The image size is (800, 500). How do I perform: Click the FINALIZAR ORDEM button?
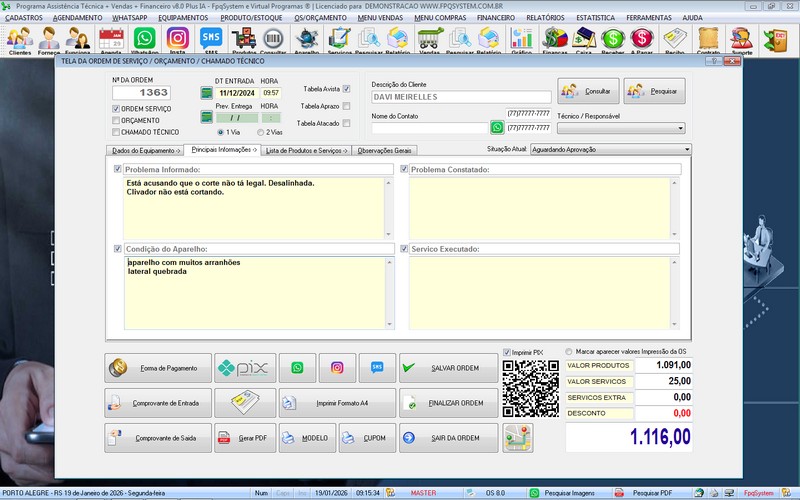point(448,403)
